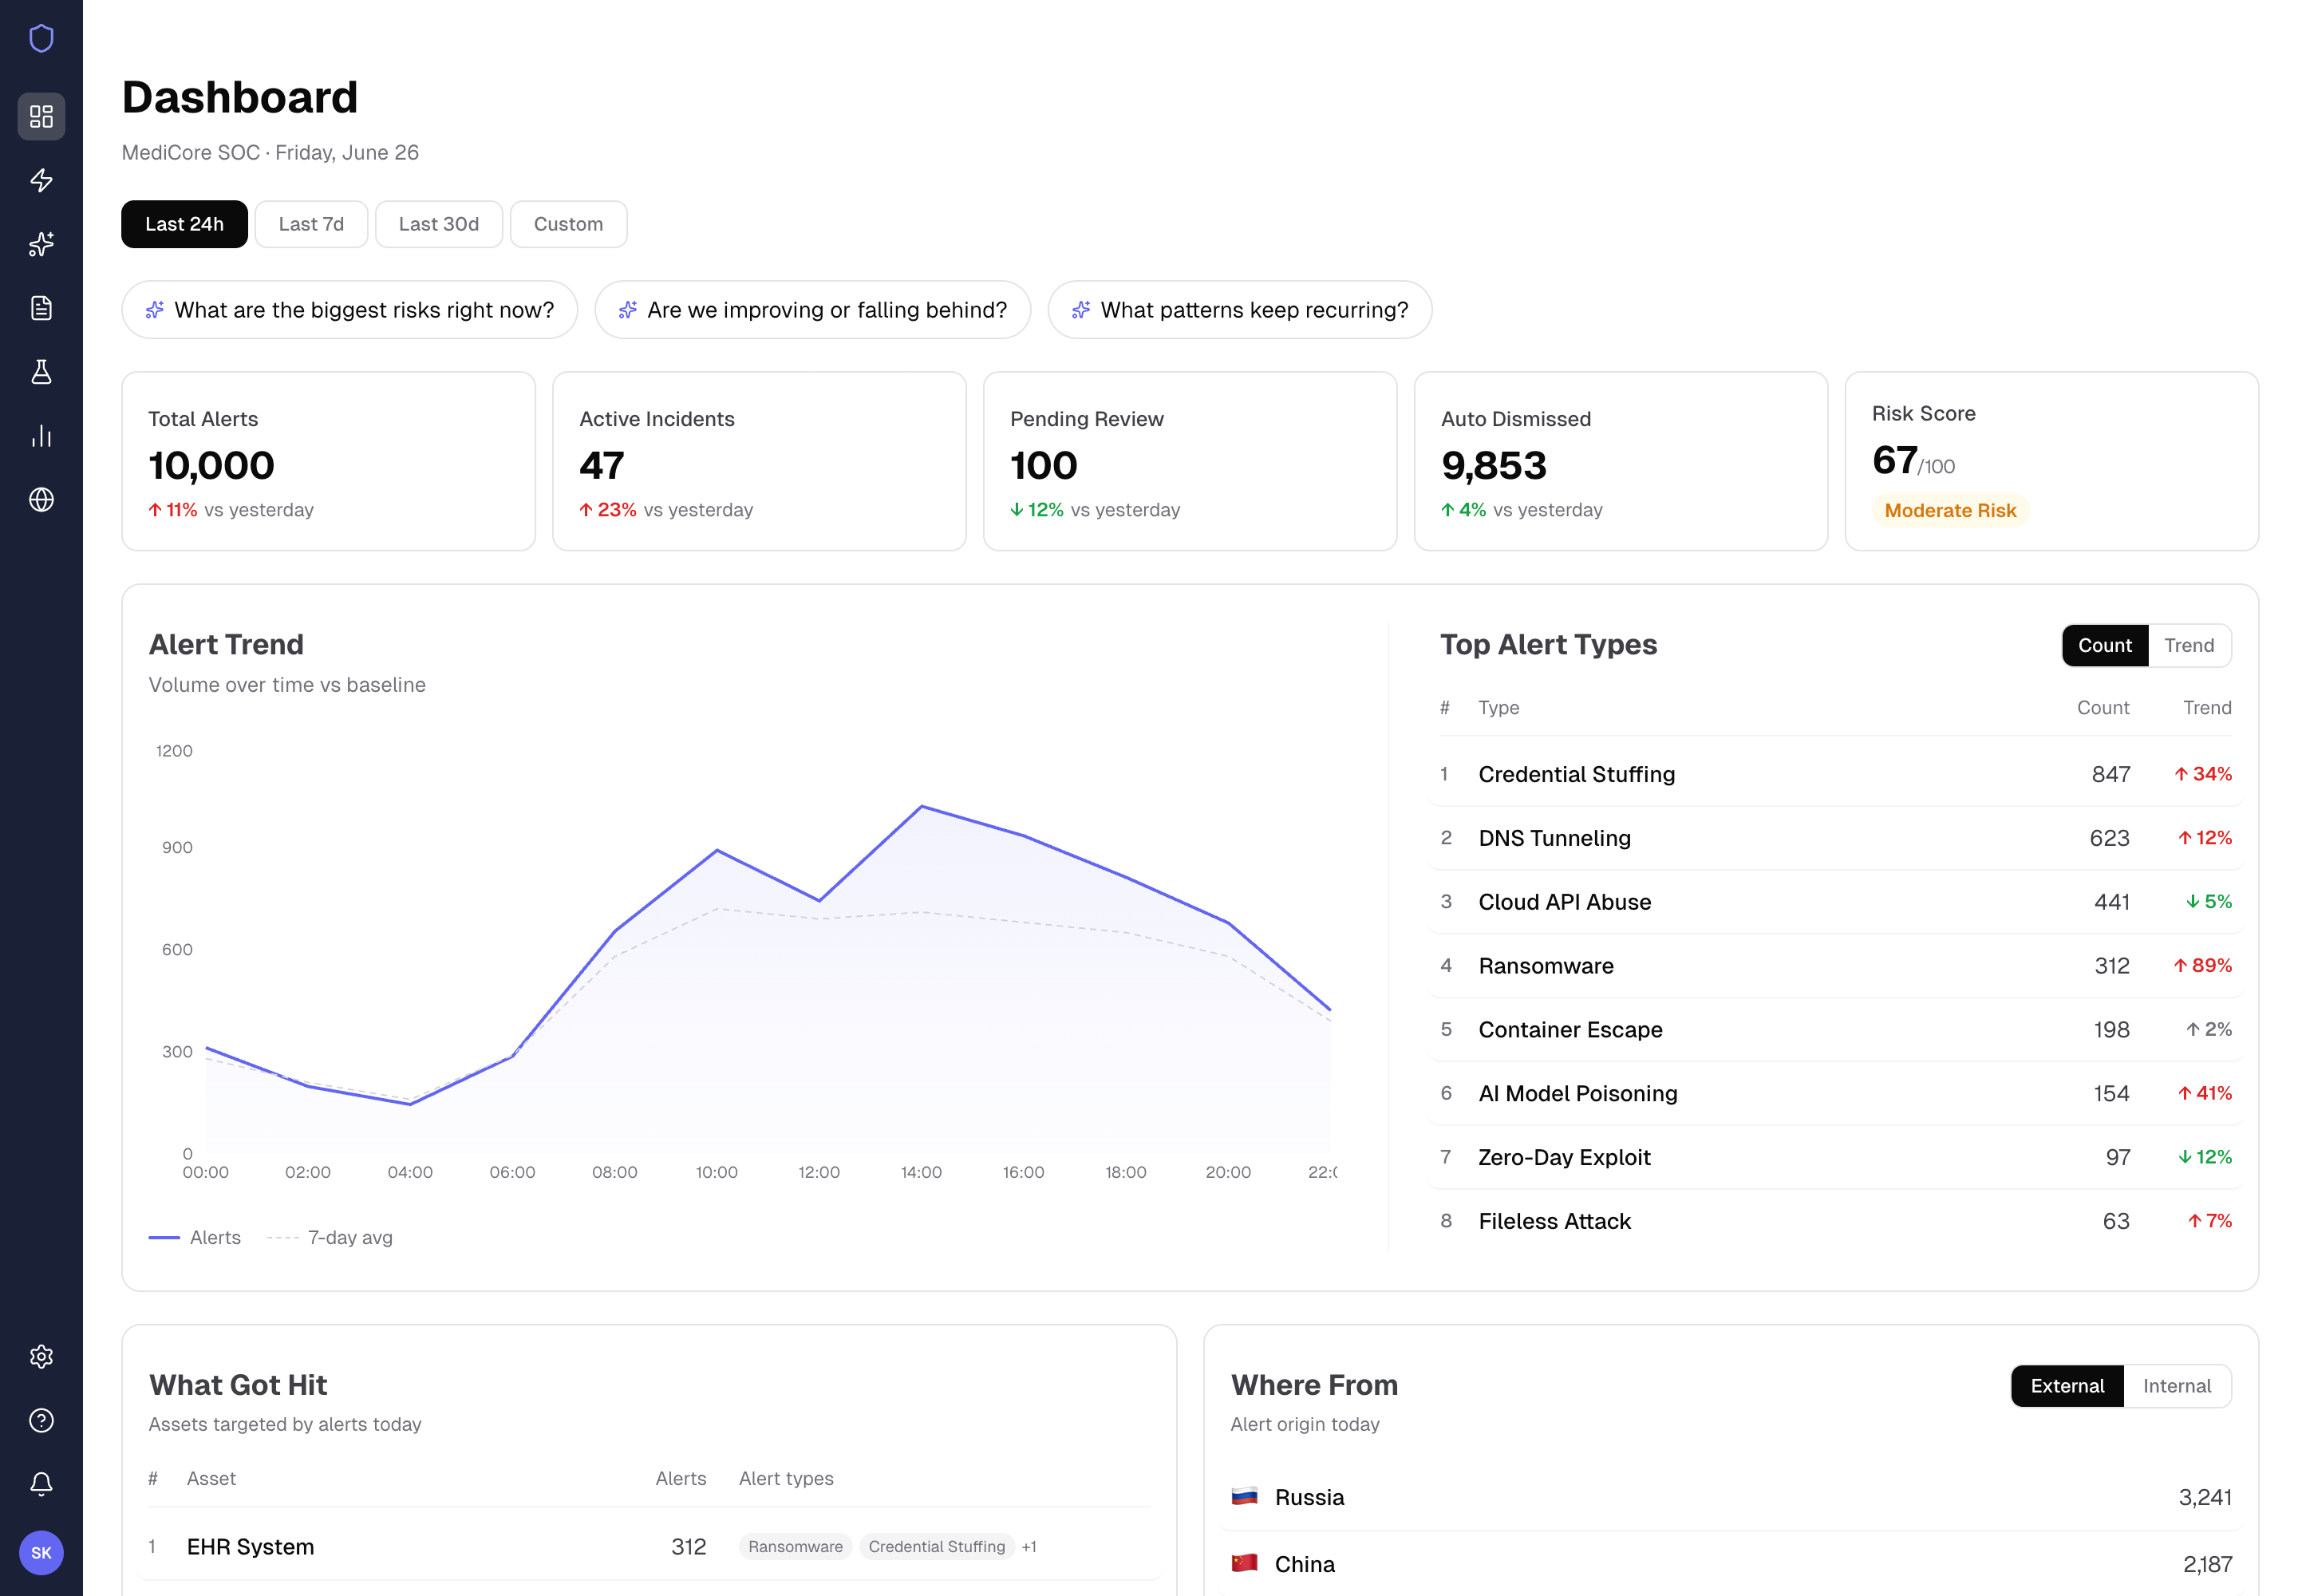This screenshot has width=2298, height=1596.
Task: Click the Alerts legend item
Action: tap(195, 1237)
